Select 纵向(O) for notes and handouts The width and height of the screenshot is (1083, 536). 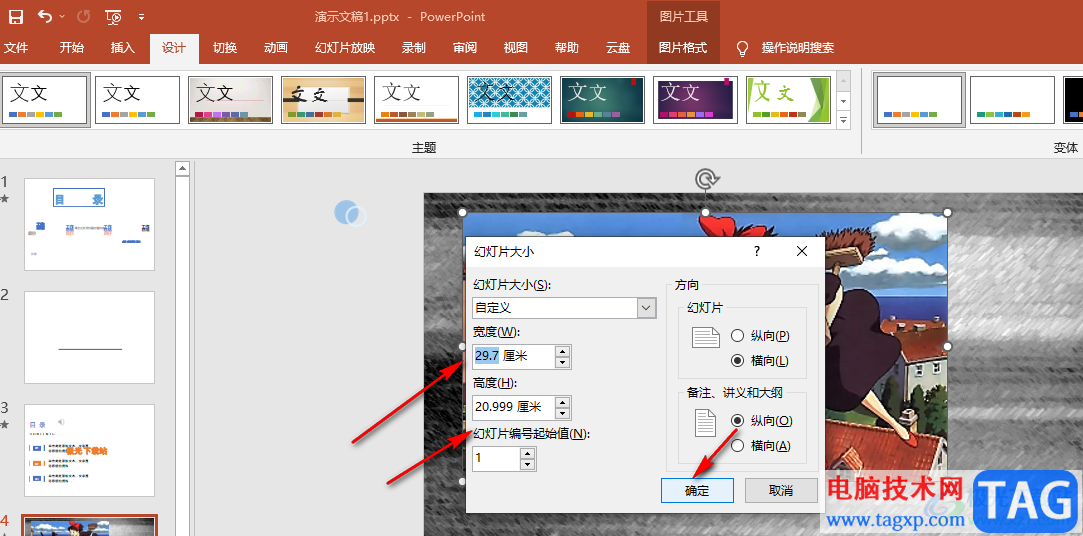761,420
